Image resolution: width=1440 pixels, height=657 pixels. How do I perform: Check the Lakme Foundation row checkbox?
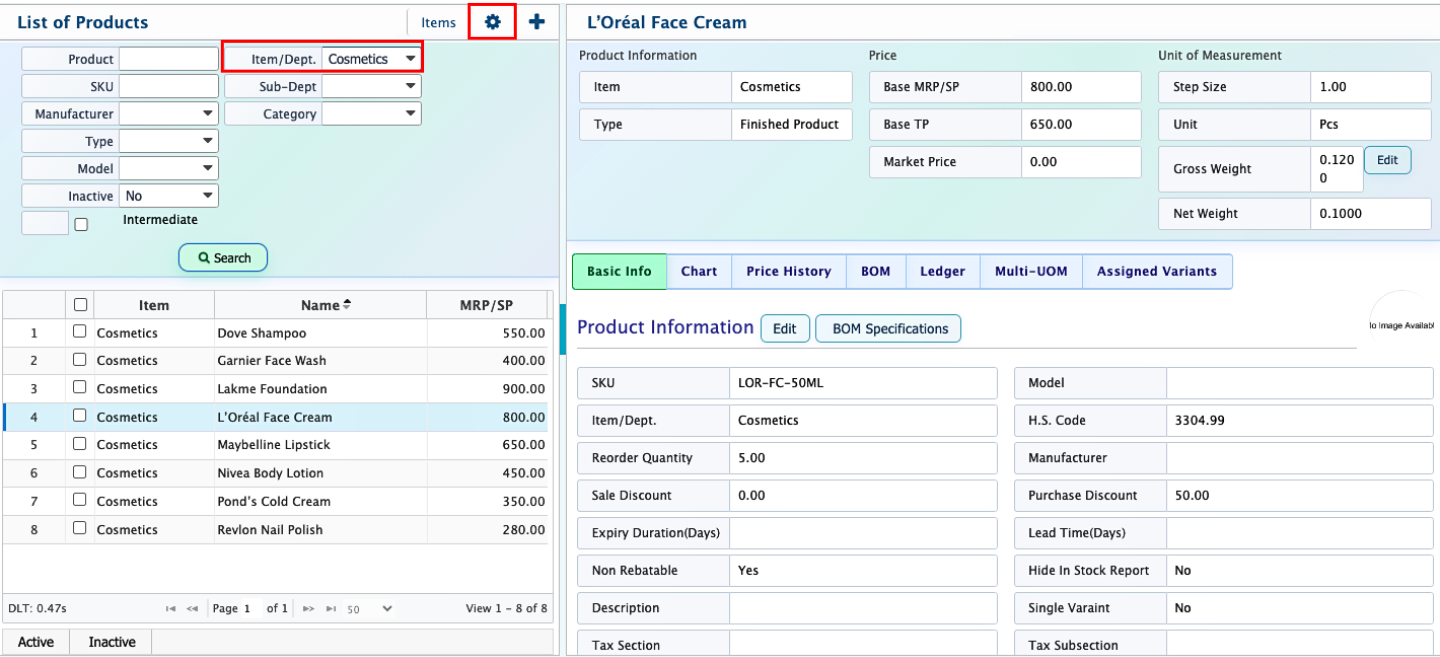click(x=80, y=388)
